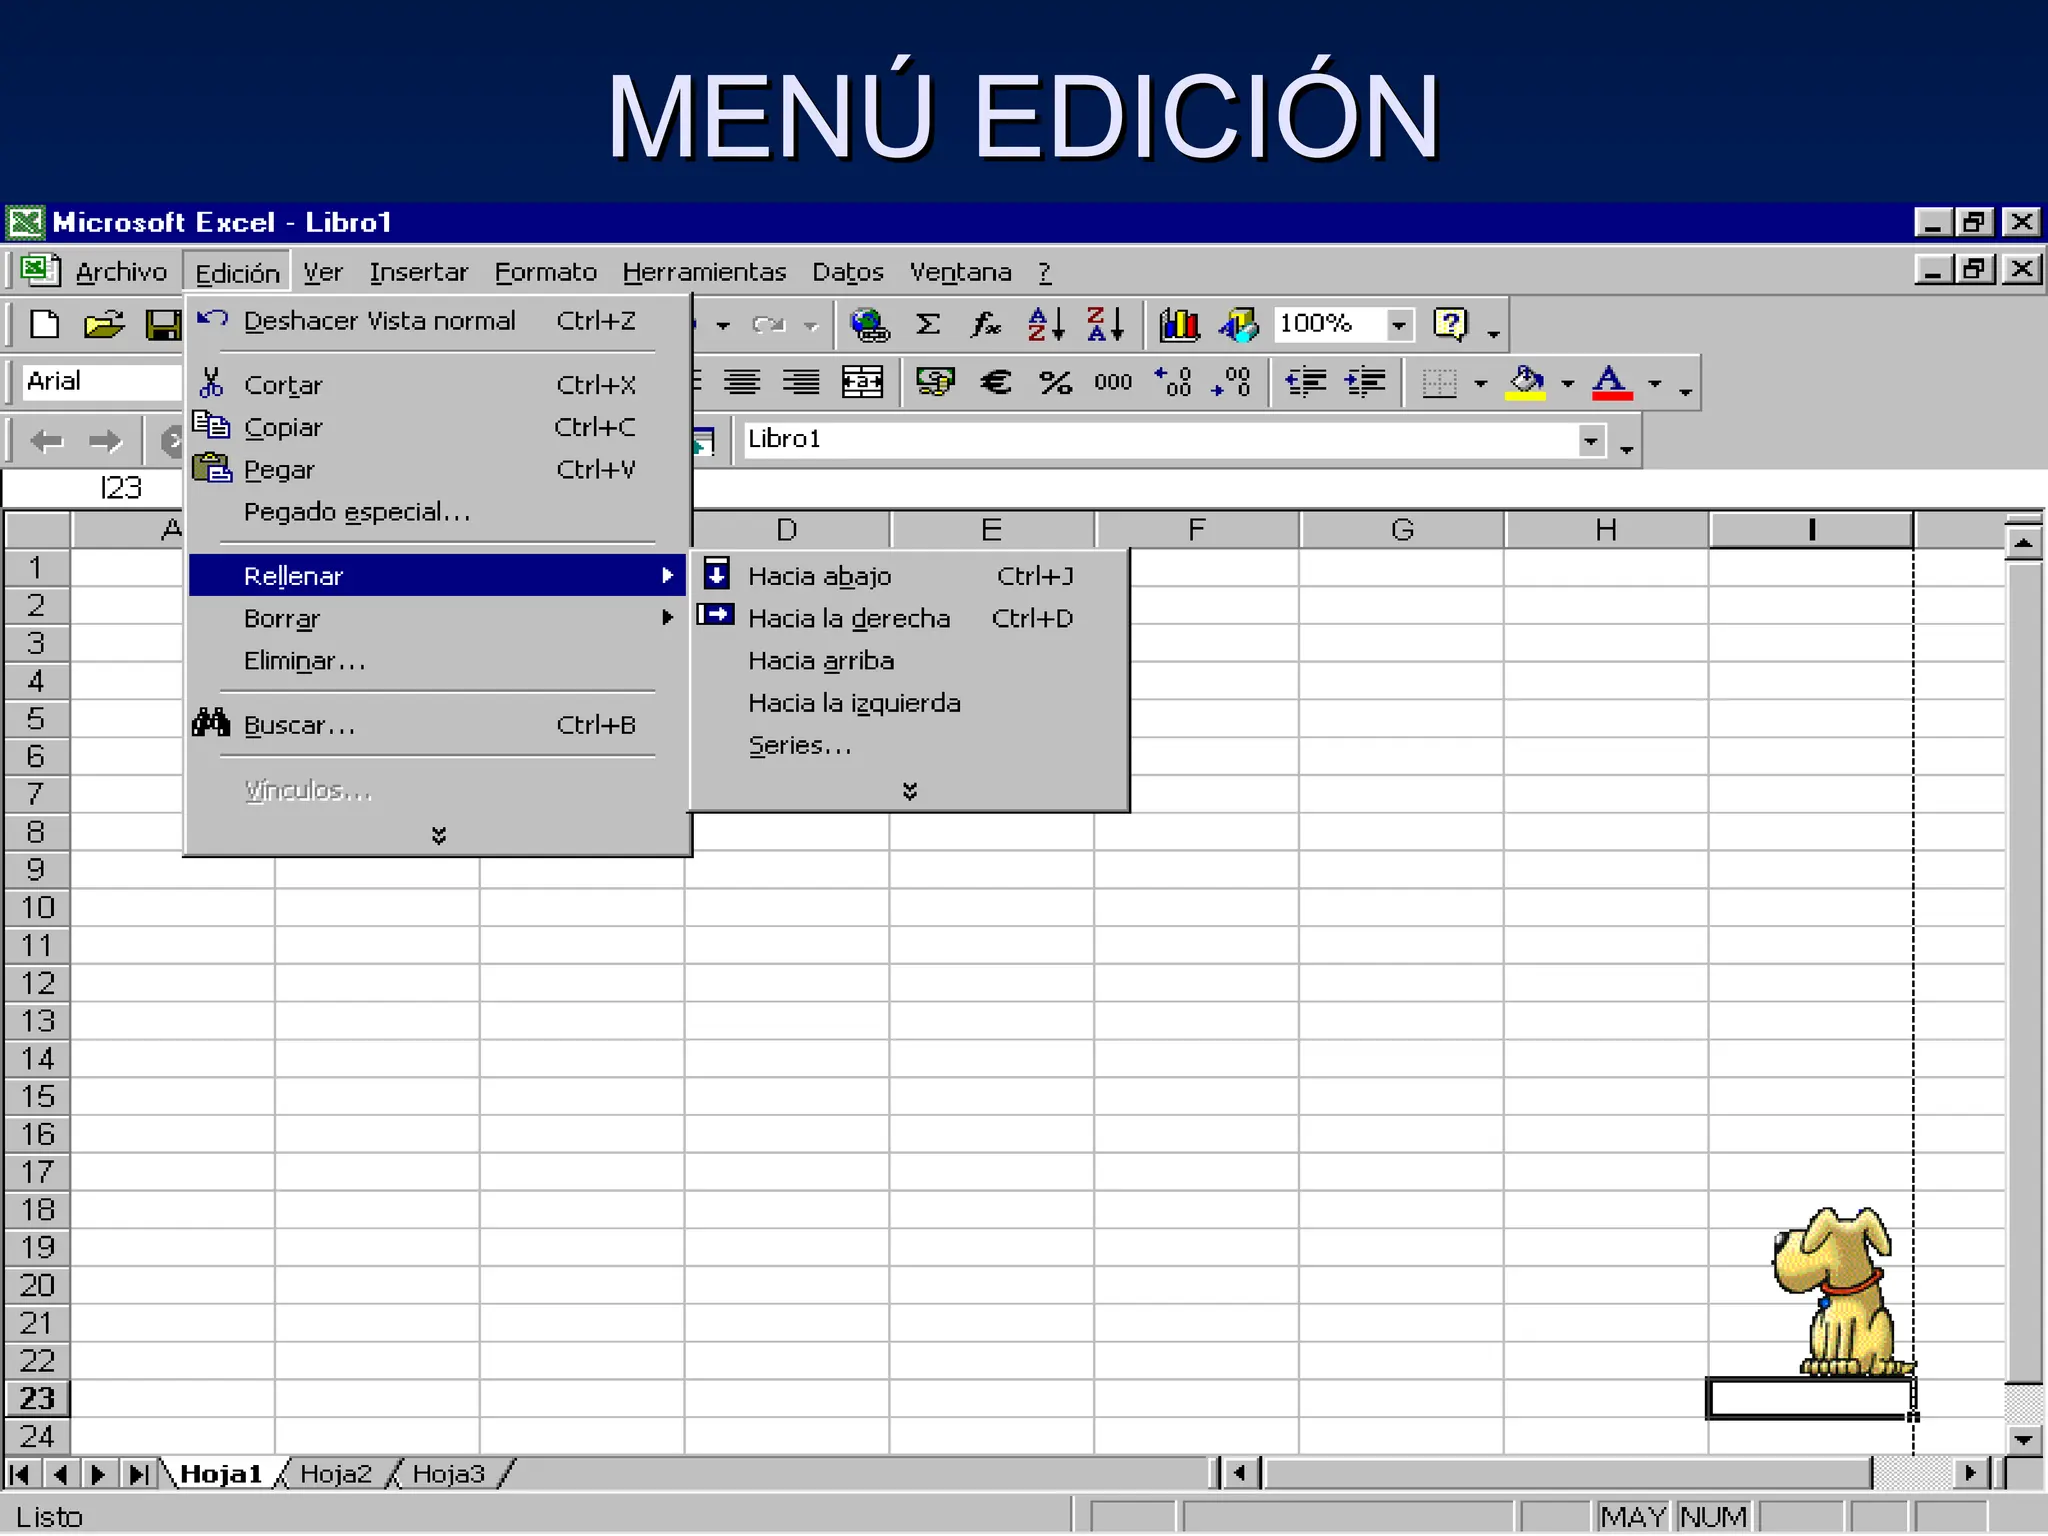Click the Save diskette icon

(163, 325)
